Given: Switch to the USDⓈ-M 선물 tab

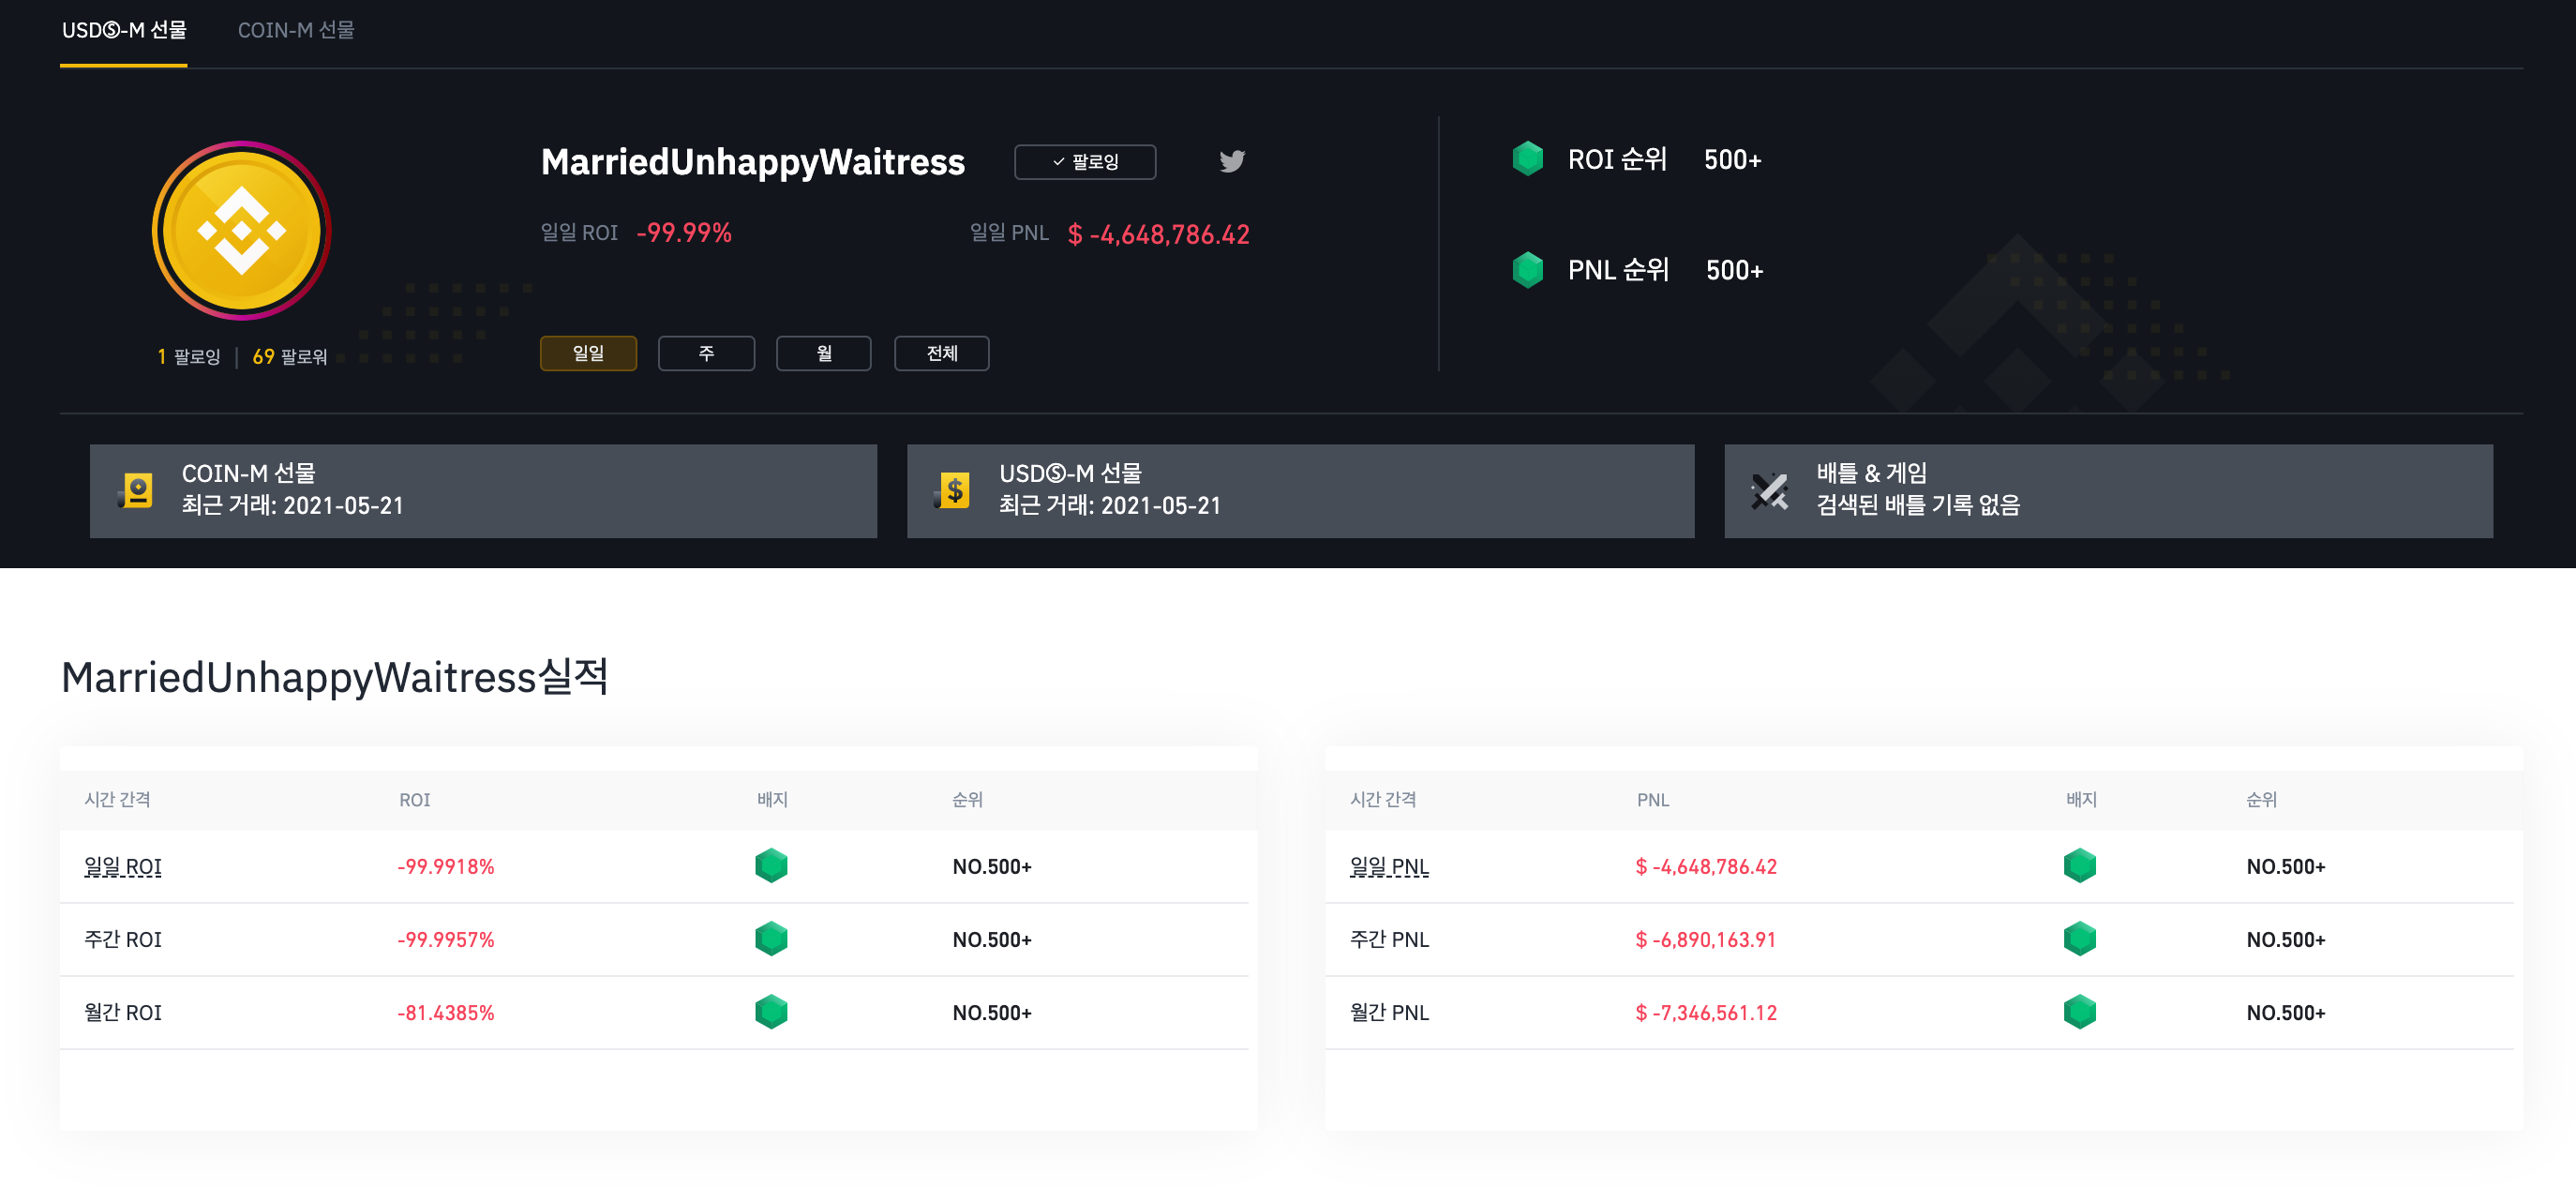Looking at the screenshot, I should coord(124,31).
